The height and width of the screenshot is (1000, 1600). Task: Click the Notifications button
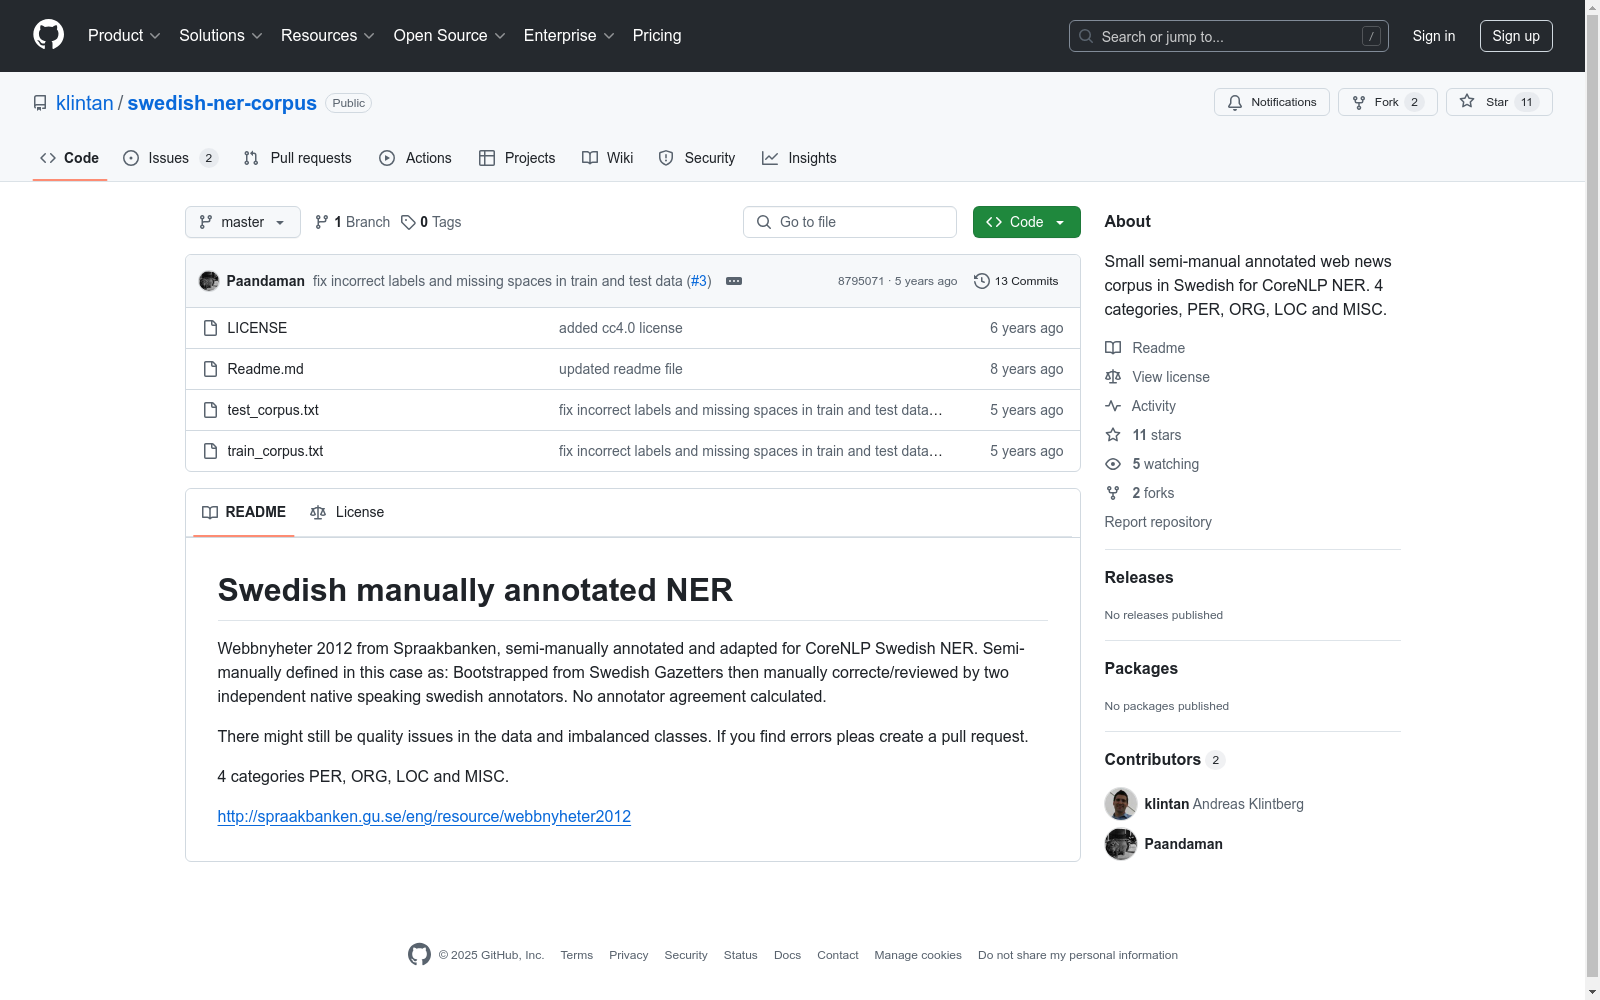click(1272, 102)
